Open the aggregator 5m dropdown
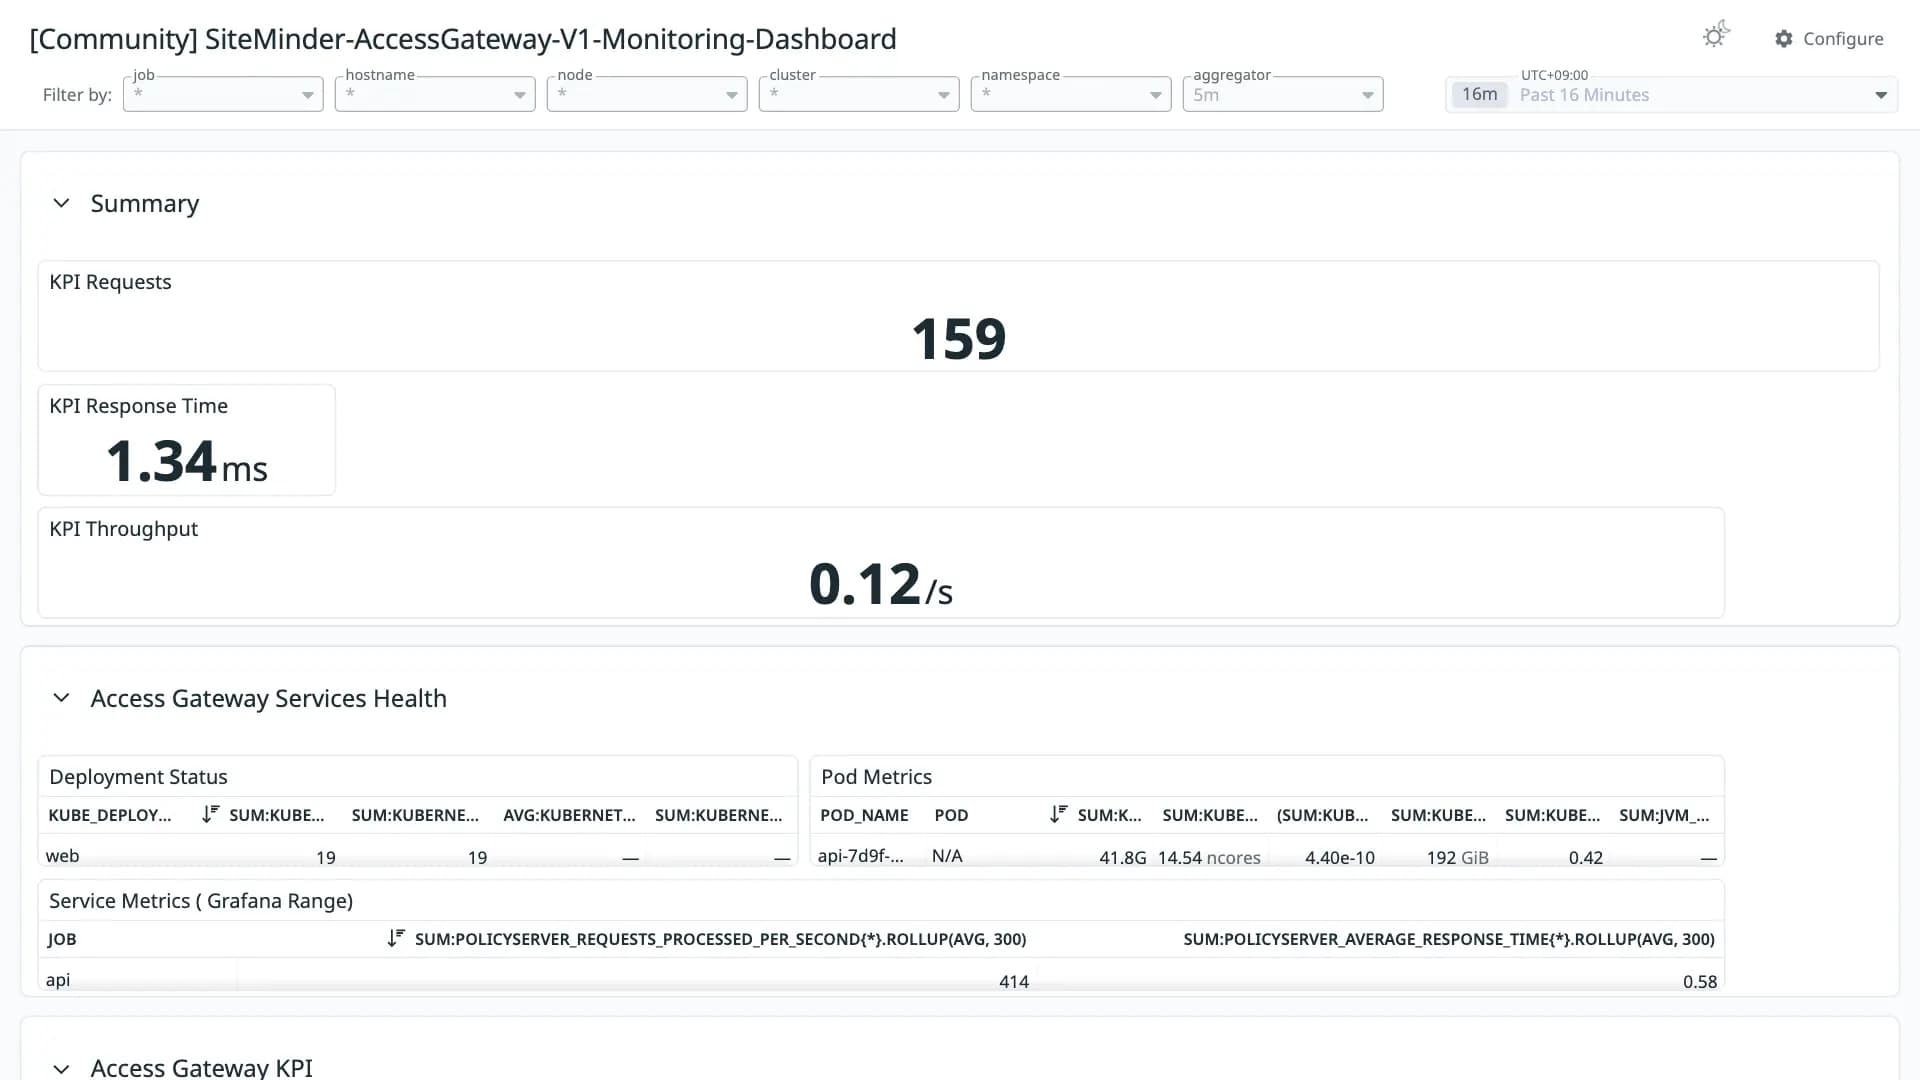The height and width of the screenshot is (1080, 1920). click(1283, 94)
